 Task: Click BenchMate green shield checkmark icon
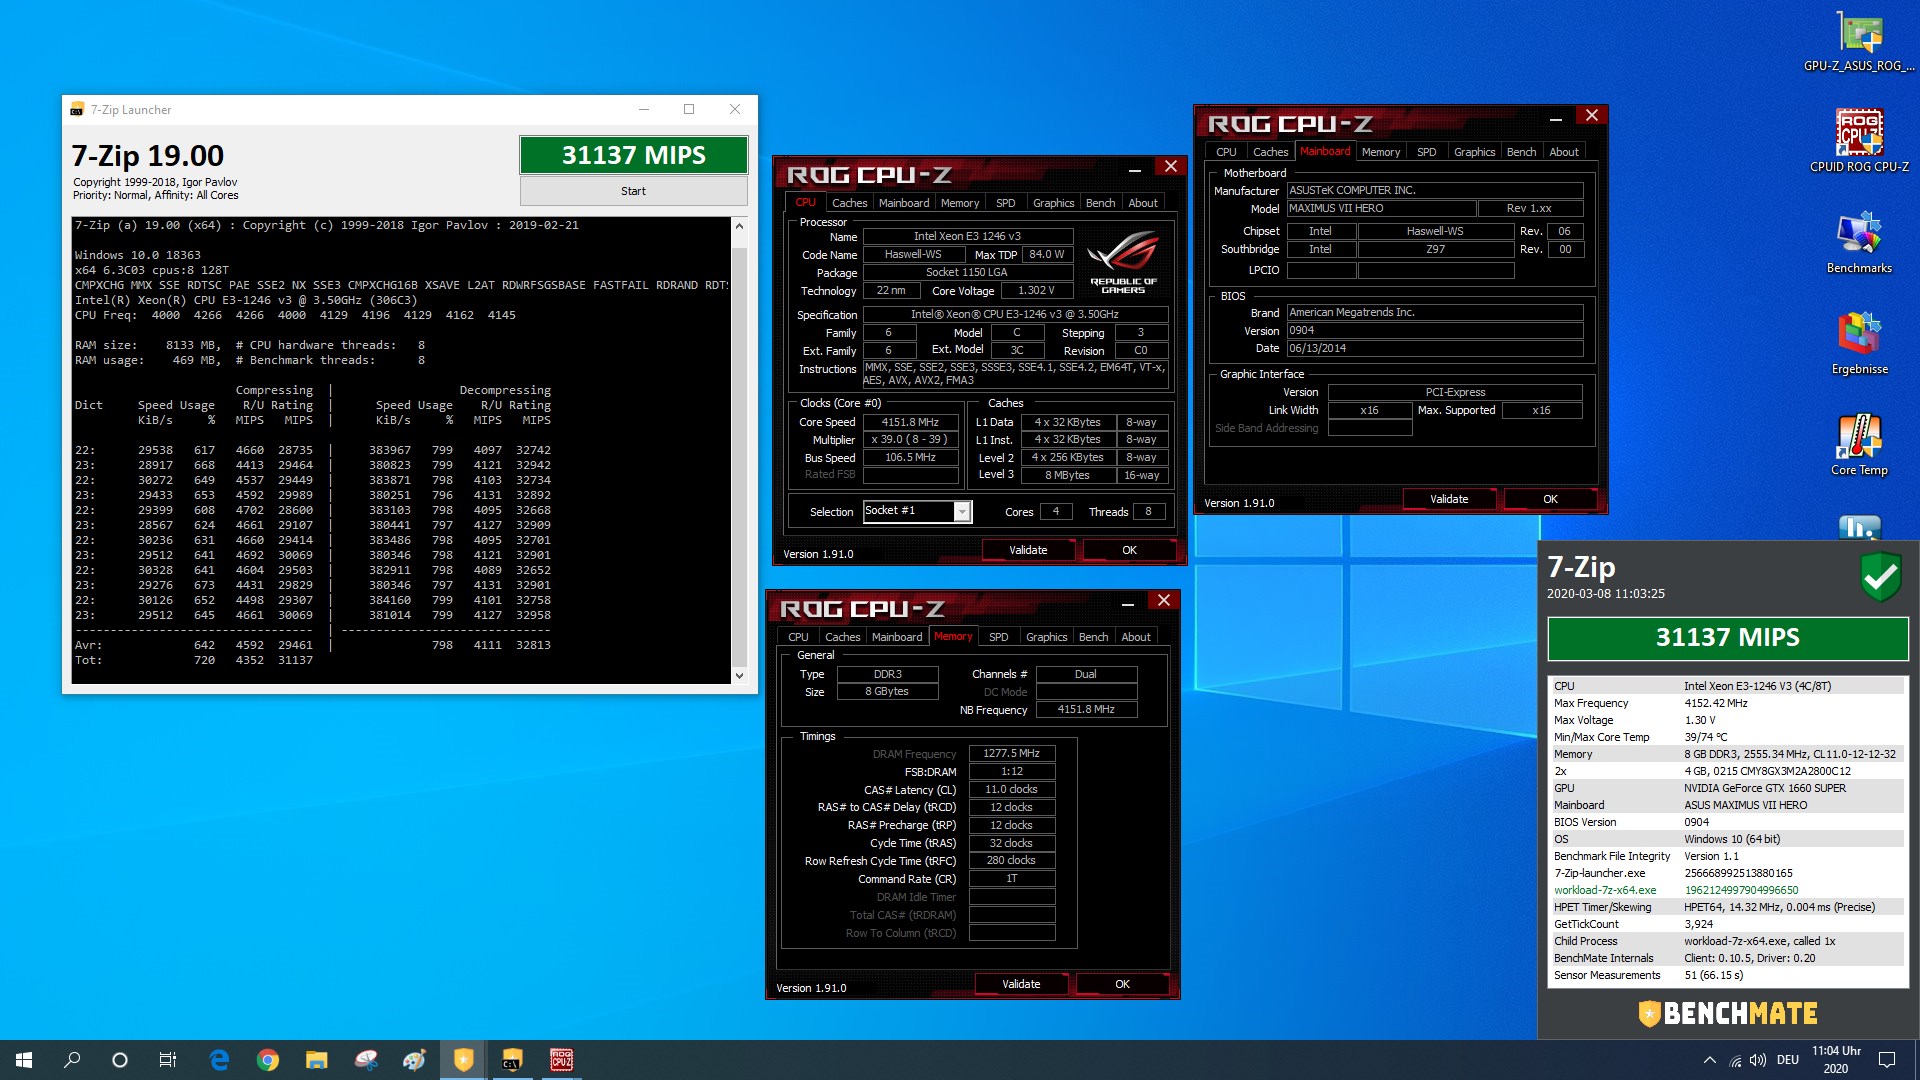pos(1880,576)
